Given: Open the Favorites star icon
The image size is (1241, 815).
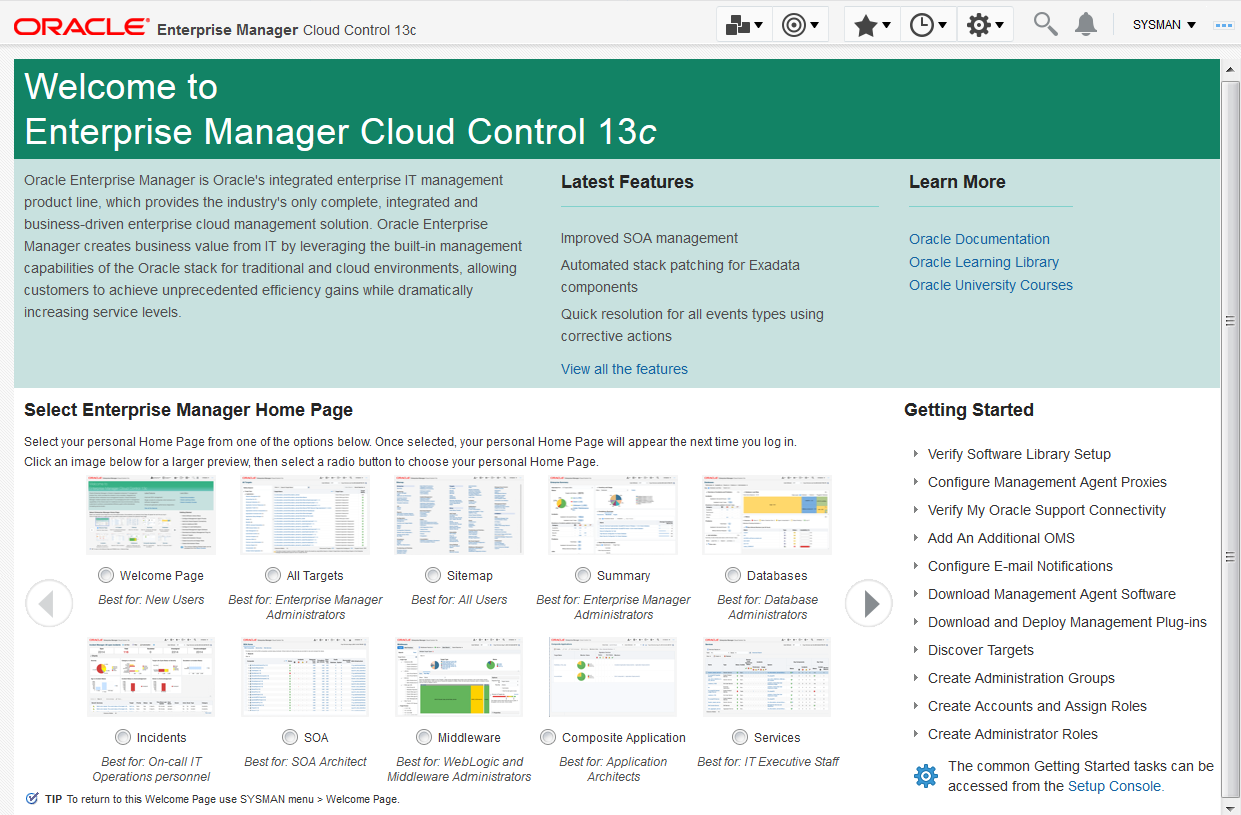Looking at the screenshot, I should click(866, 23).
